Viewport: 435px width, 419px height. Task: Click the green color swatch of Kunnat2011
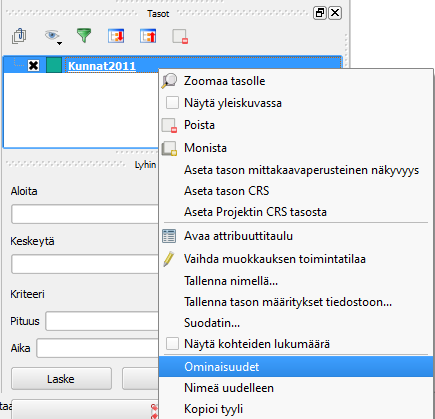tap(54, 65)
